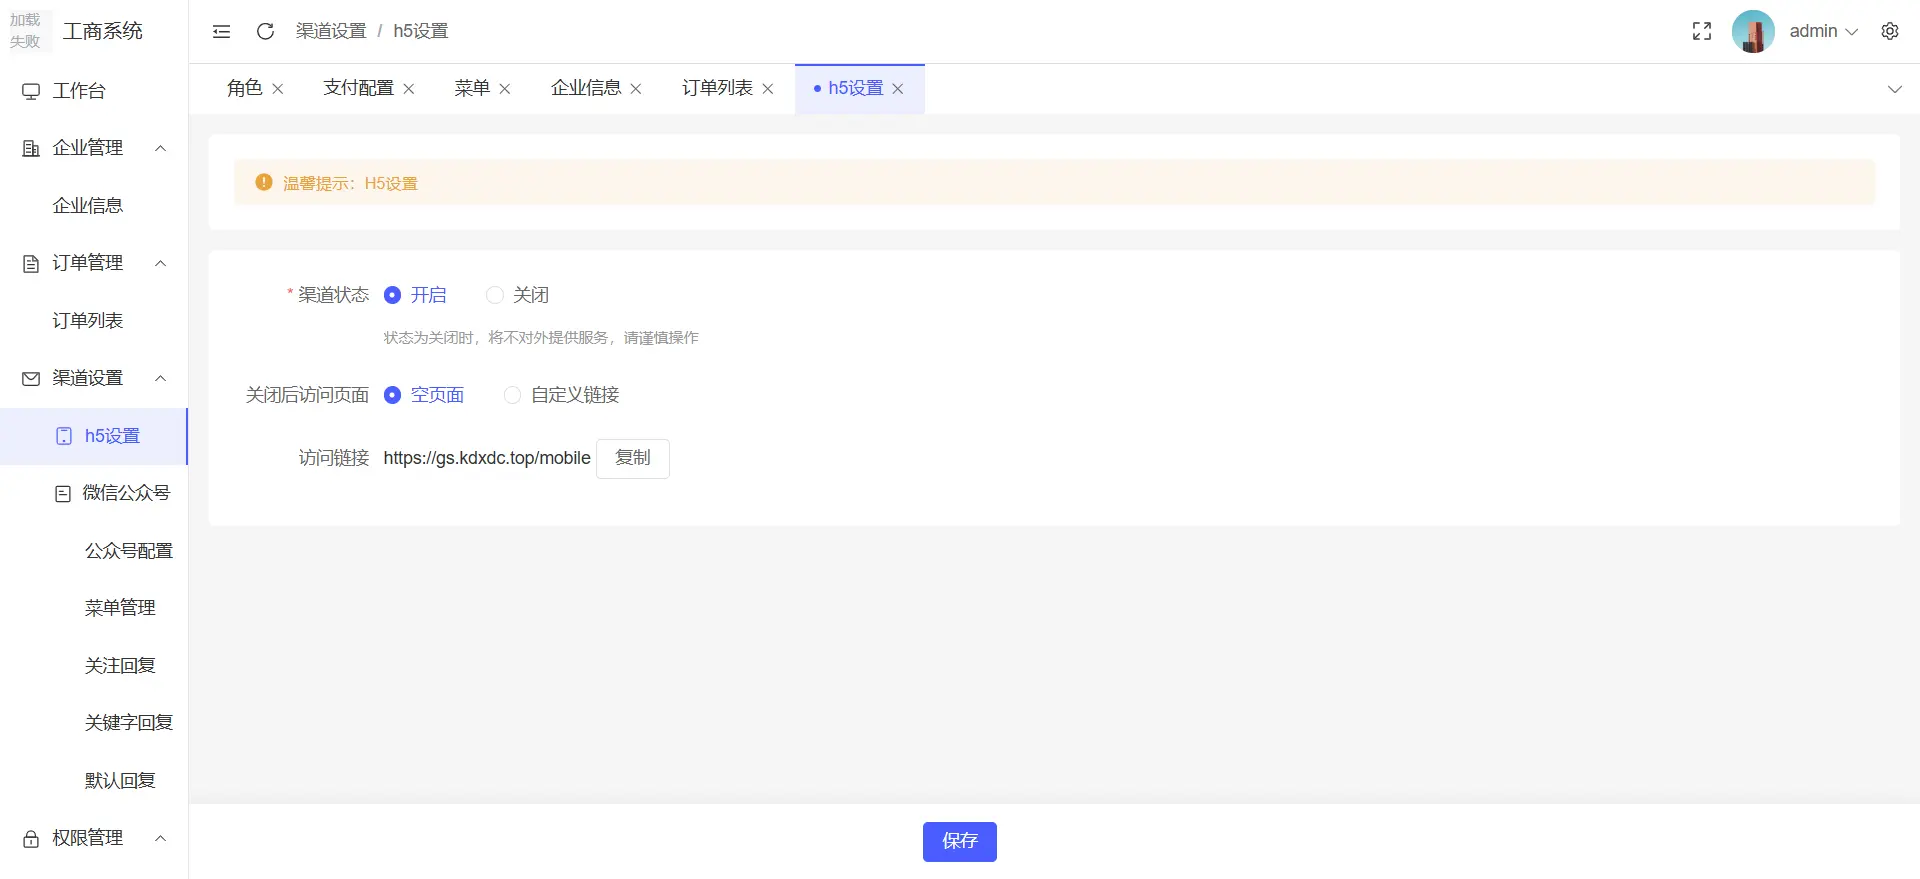This screenshot has width=1920, height=879.
Task: Switch to the 订单列表 tab
Action: [x=717, y=88]
